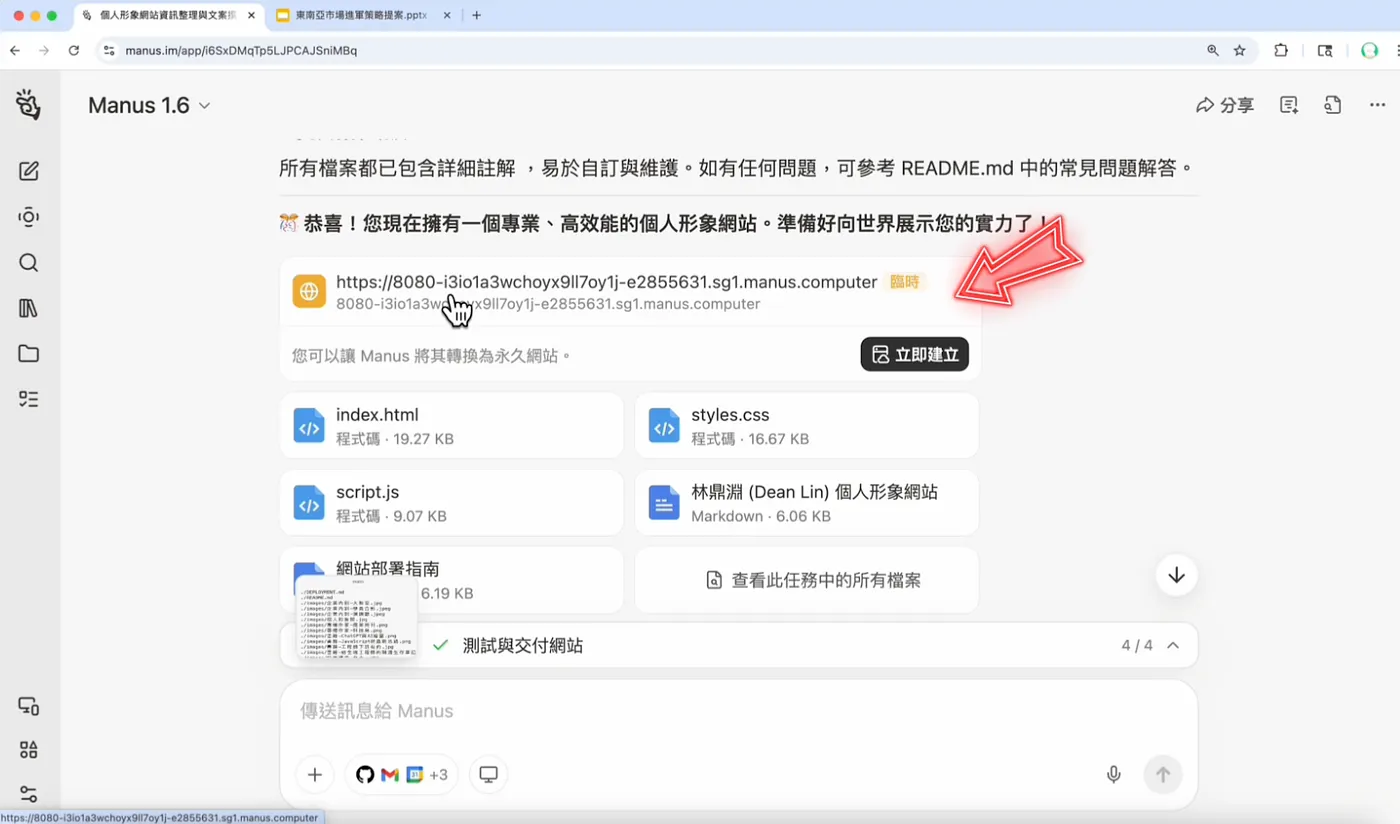Click the scroll-to-bottom arrow button
1400x824 pixels.
pyautogui.click(x=1176, y=575)
